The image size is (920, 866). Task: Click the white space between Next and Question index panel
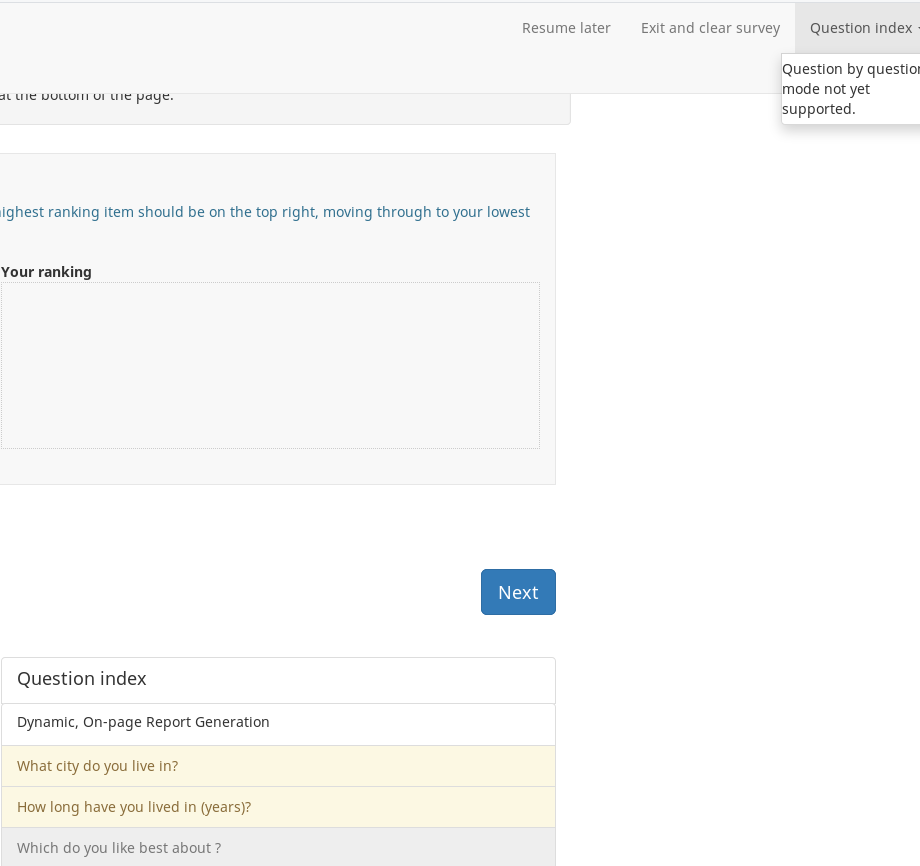(x=278, y=636)
